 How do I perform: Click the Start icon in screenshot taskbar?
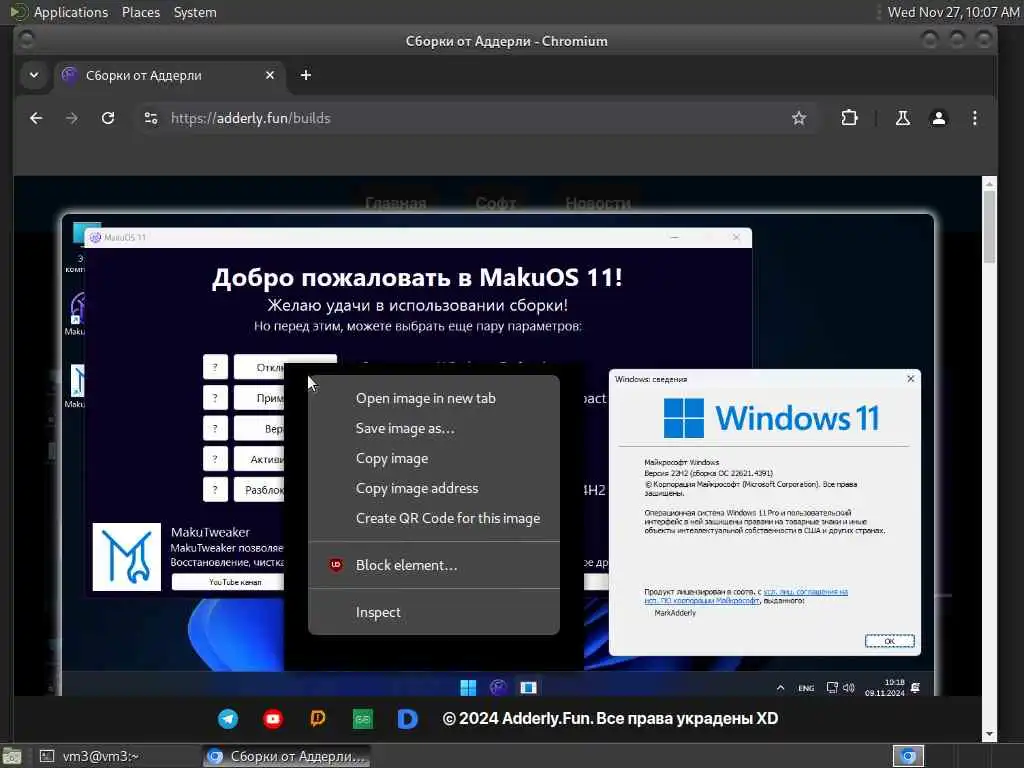(468, 688)
